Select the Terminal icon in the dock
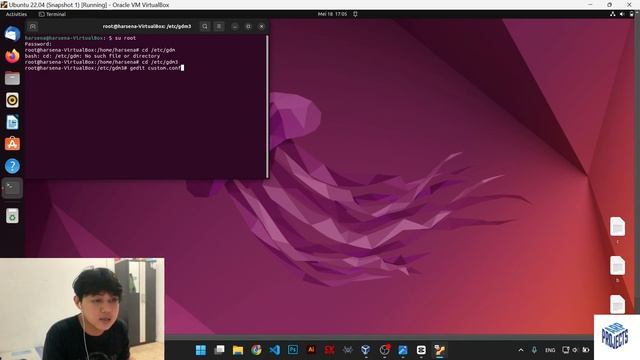 (12, 188)
